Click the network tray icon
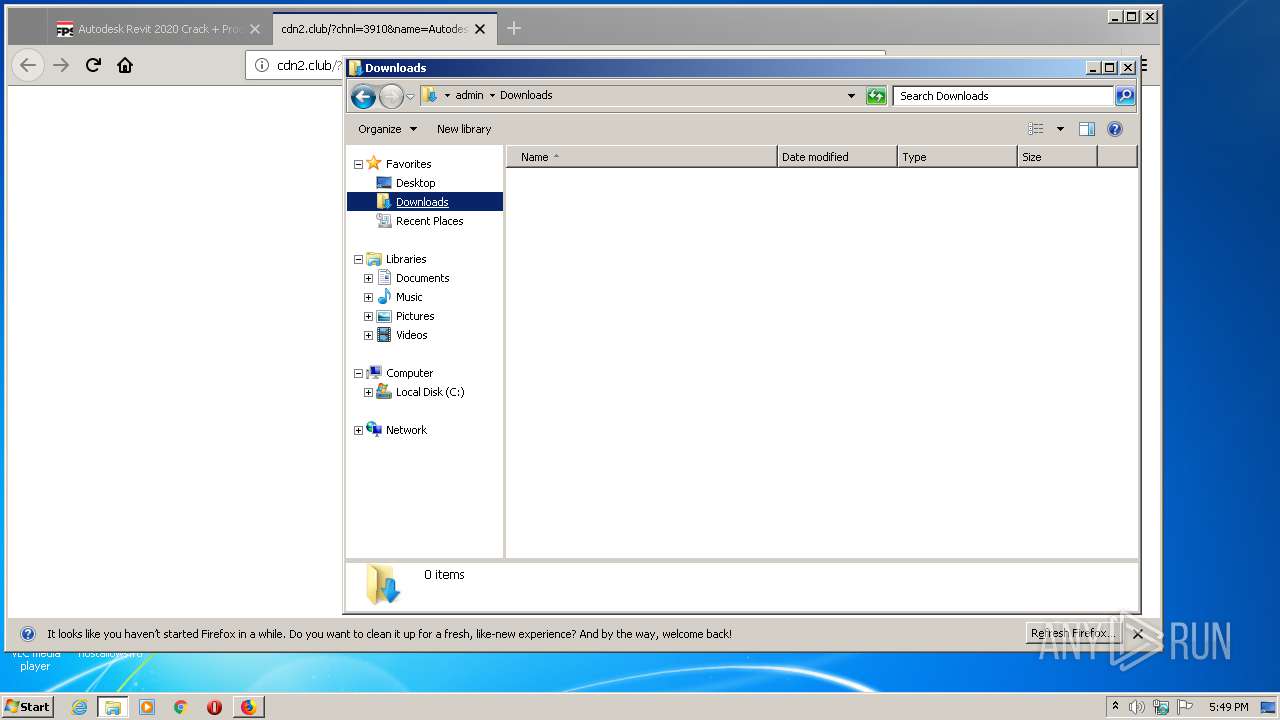1280x720 pixels. tap(1161, 707)
